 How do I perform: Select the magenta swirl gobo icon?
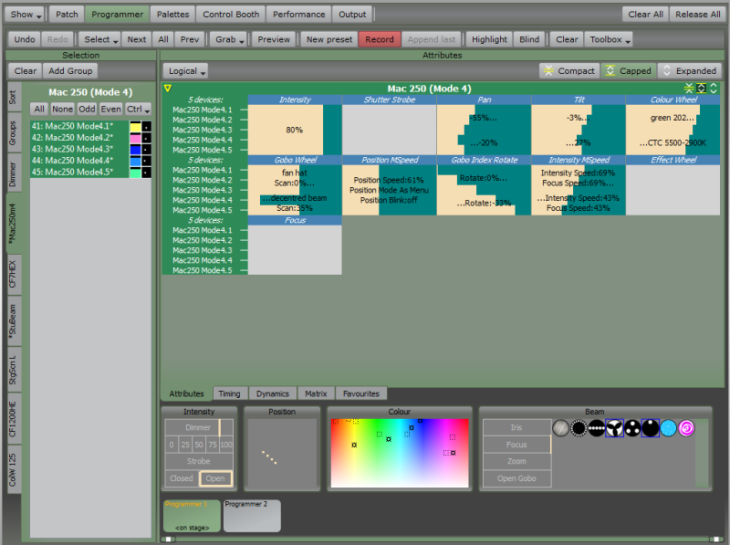686,428
